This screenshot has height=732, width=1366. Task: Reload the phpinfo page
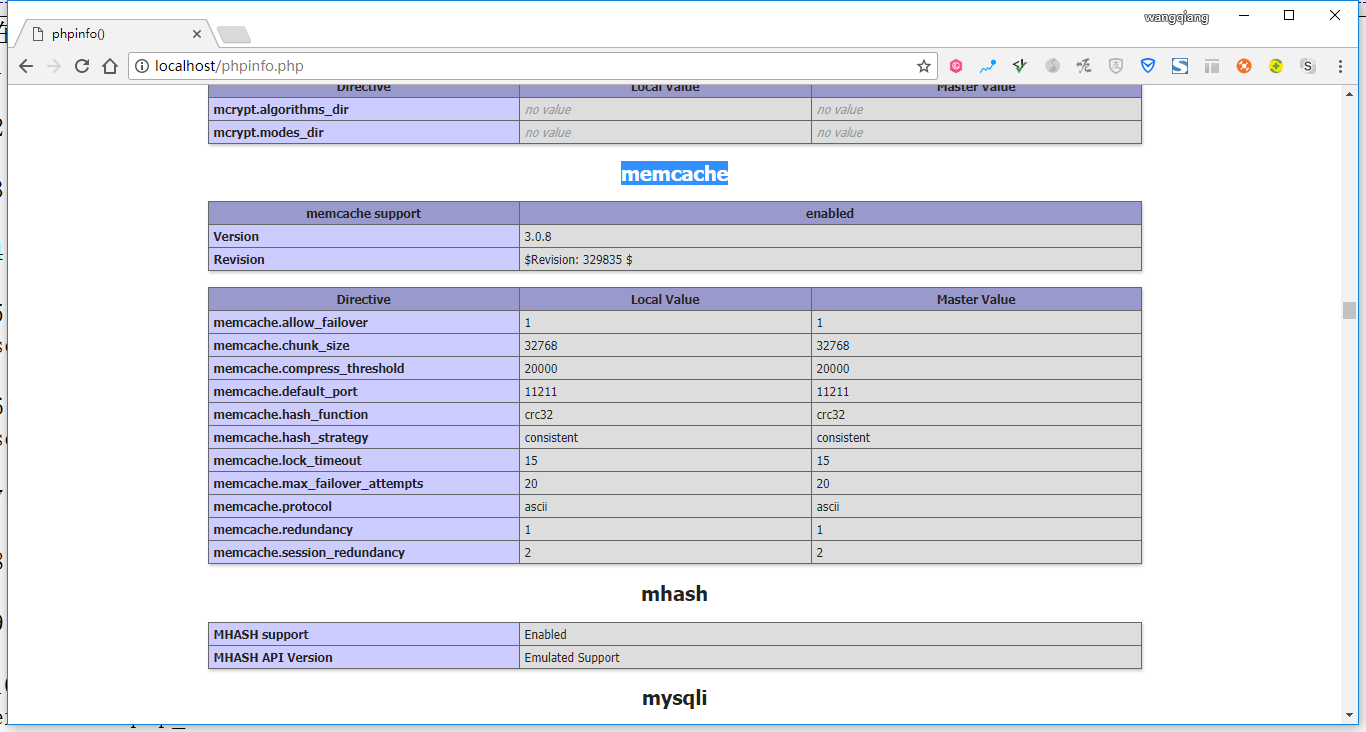tap(82, 66)
